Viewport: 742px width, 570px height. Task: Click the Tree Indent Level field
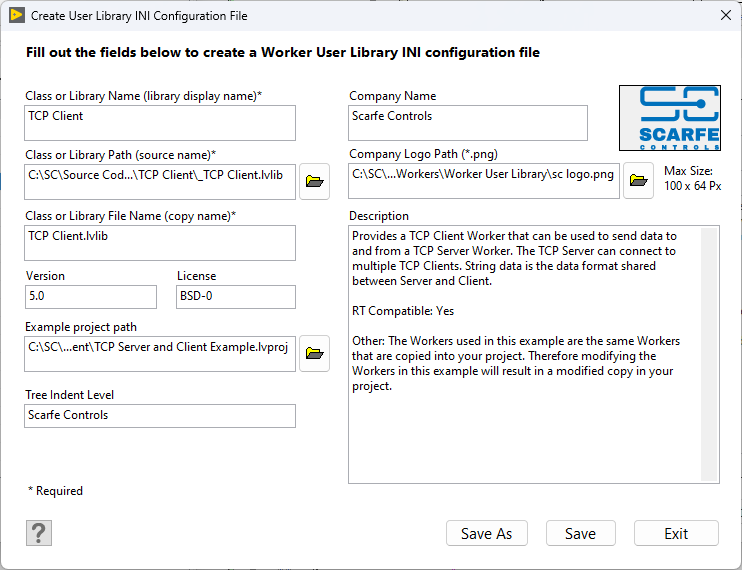pos(160,415)
